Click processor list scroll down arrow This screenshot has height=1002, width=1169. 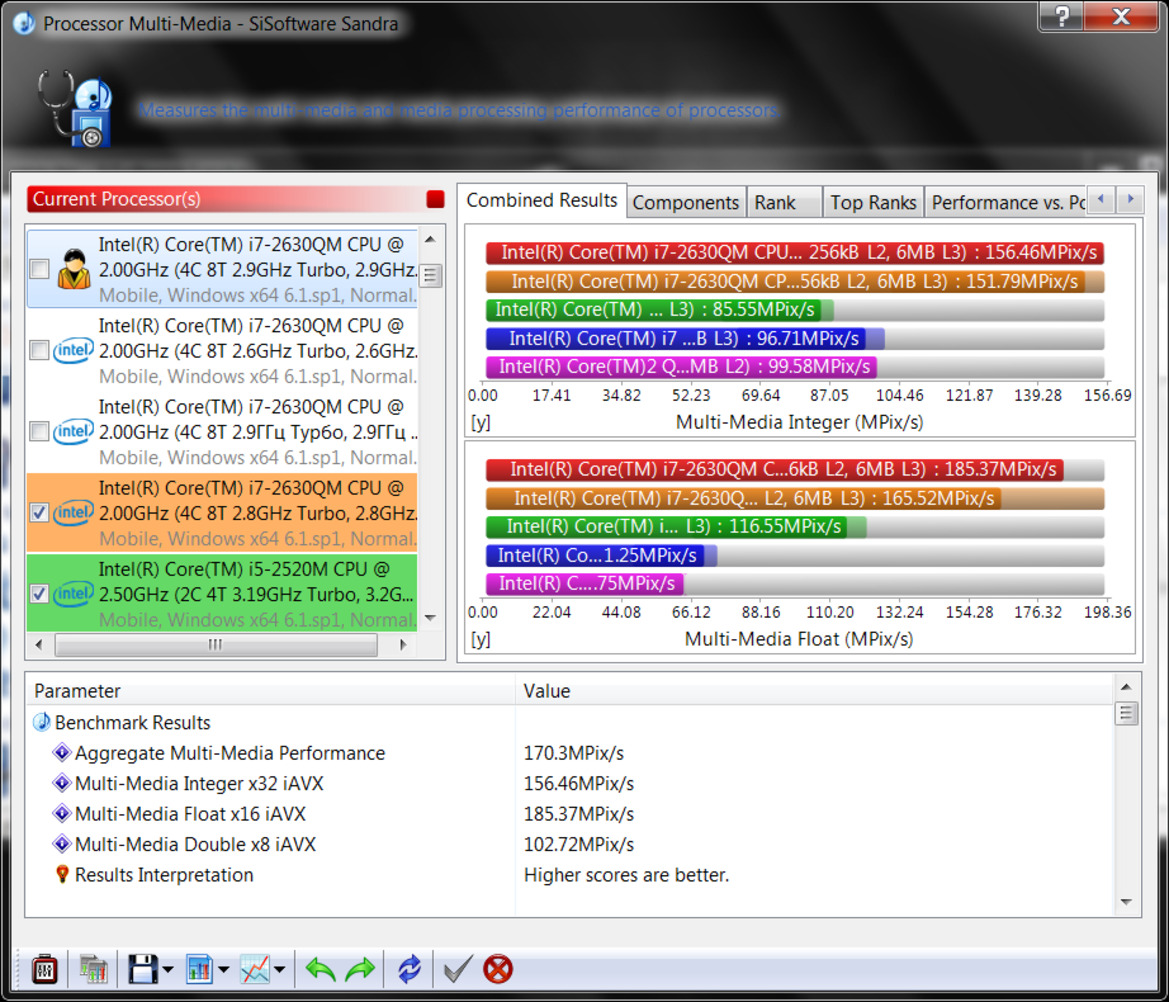[430, 617]
